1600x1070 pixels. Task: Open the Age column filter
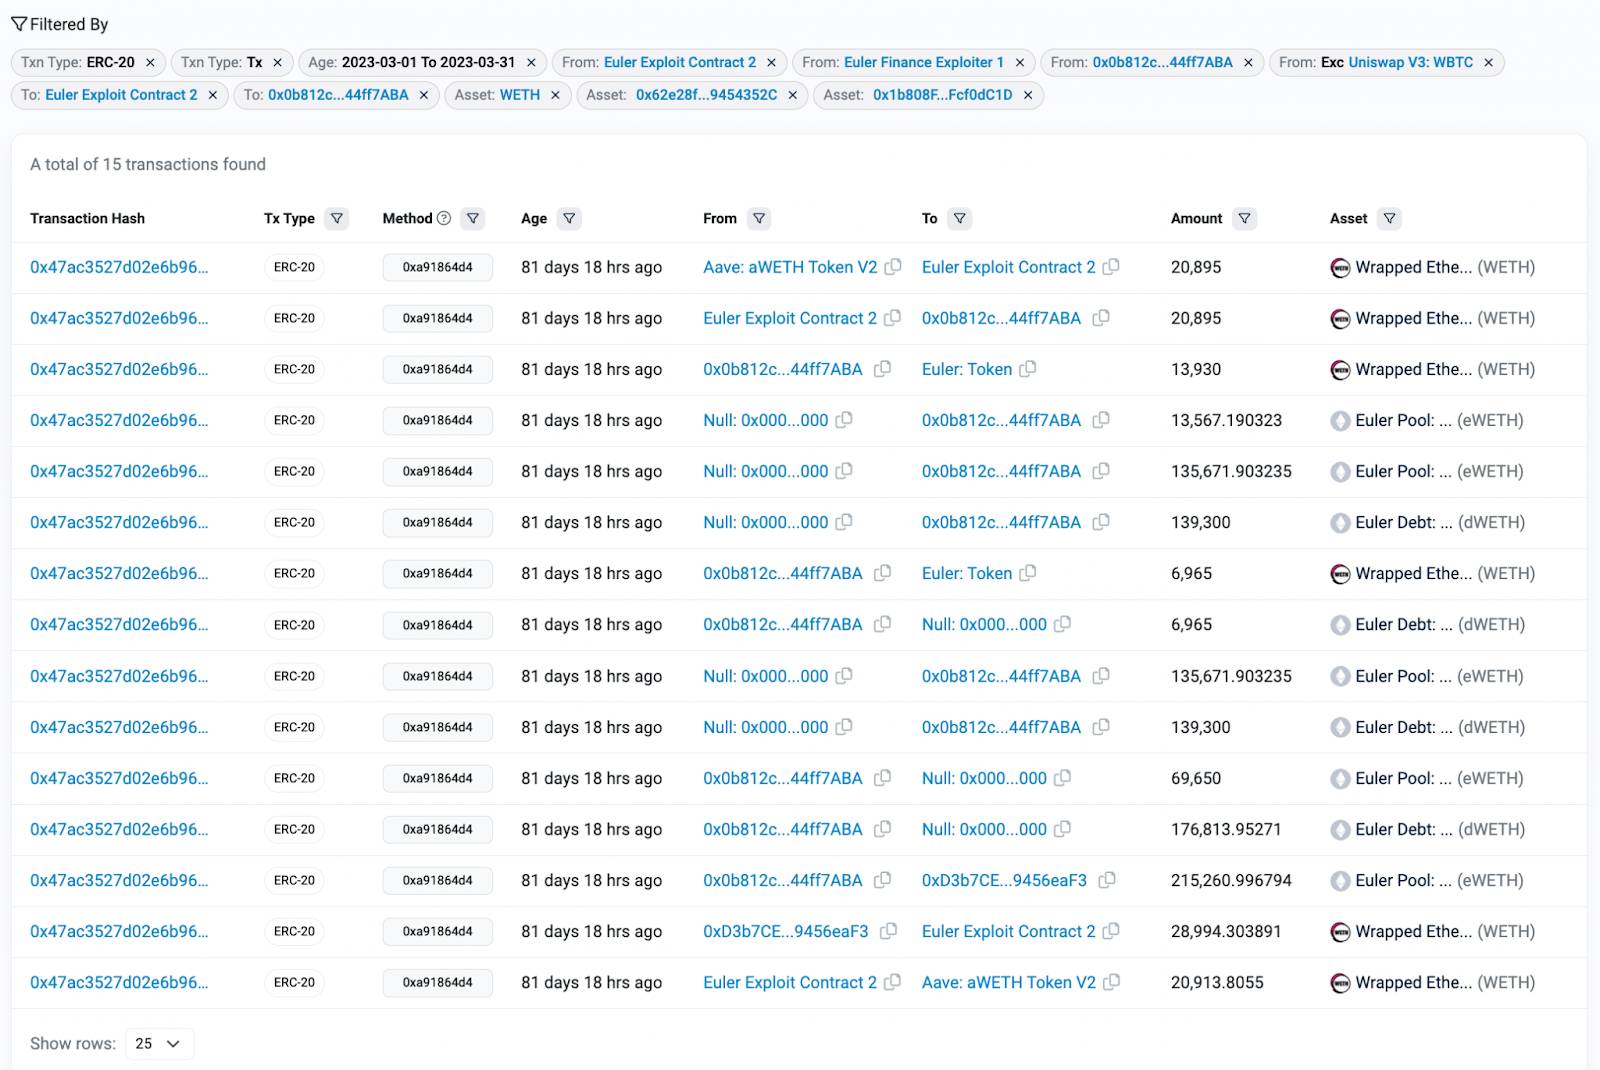point(569,218)
